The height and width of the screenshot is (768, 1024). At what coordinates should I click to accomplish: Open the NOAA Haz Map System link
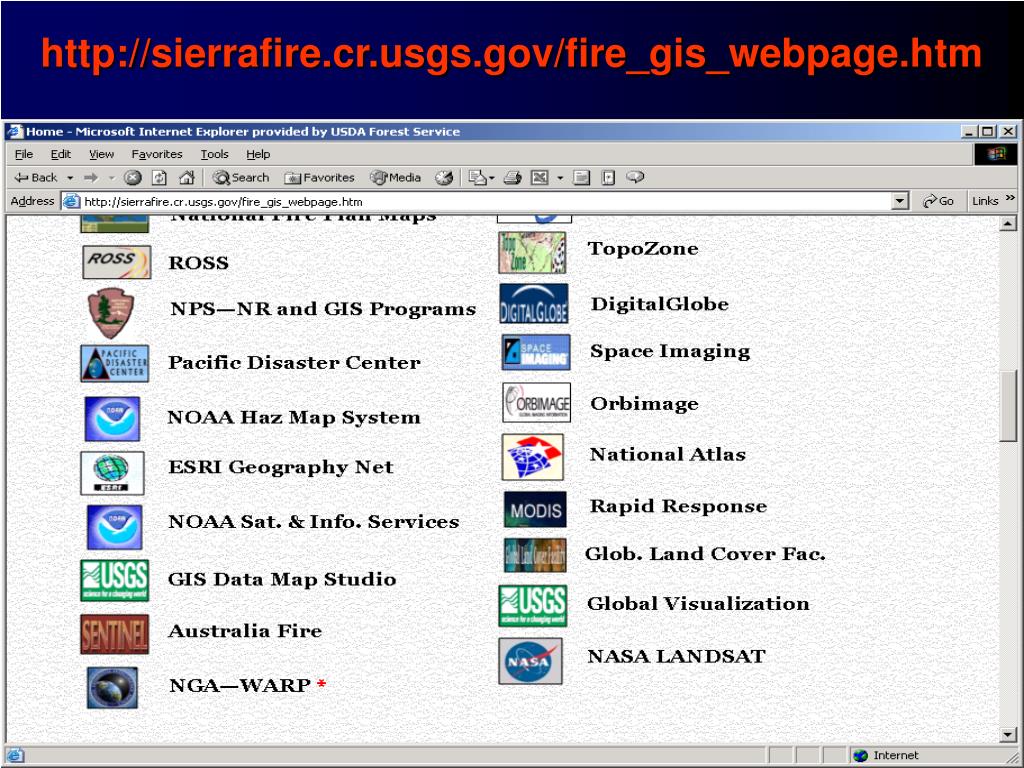[x=294, y=417]
